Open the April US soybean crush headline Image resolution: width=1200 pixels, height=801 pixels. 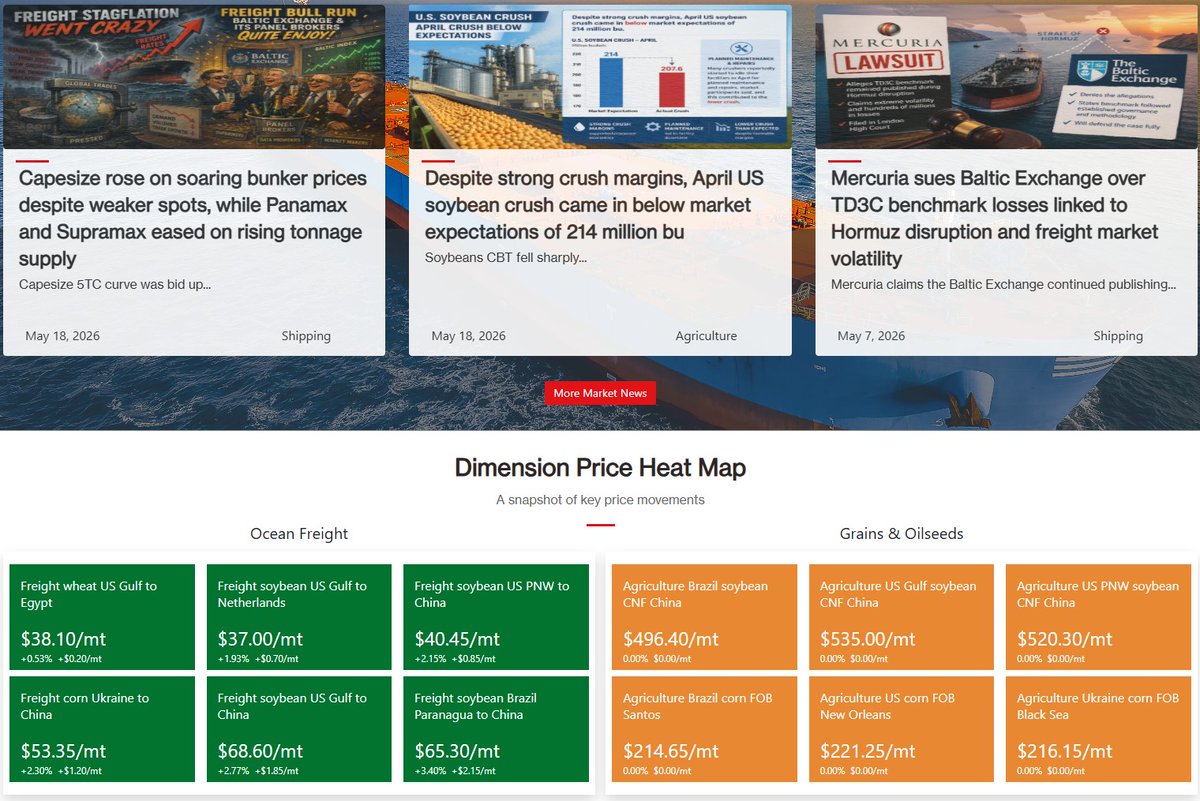click(594, 205)
